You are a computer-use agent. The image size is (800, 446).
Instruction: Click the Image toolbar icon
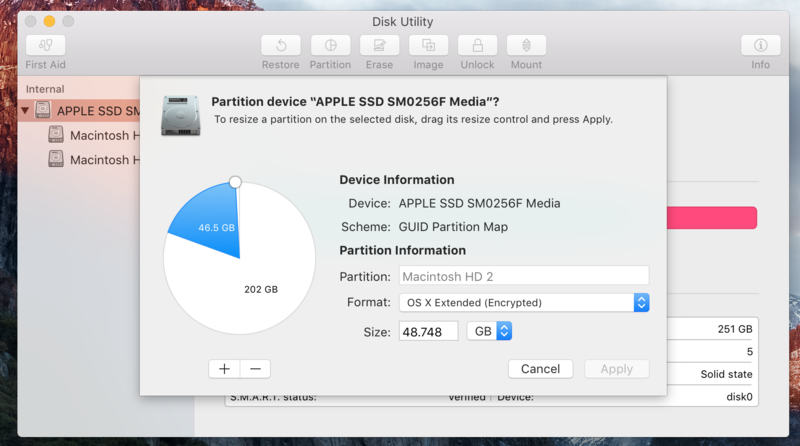click(428, 45)
